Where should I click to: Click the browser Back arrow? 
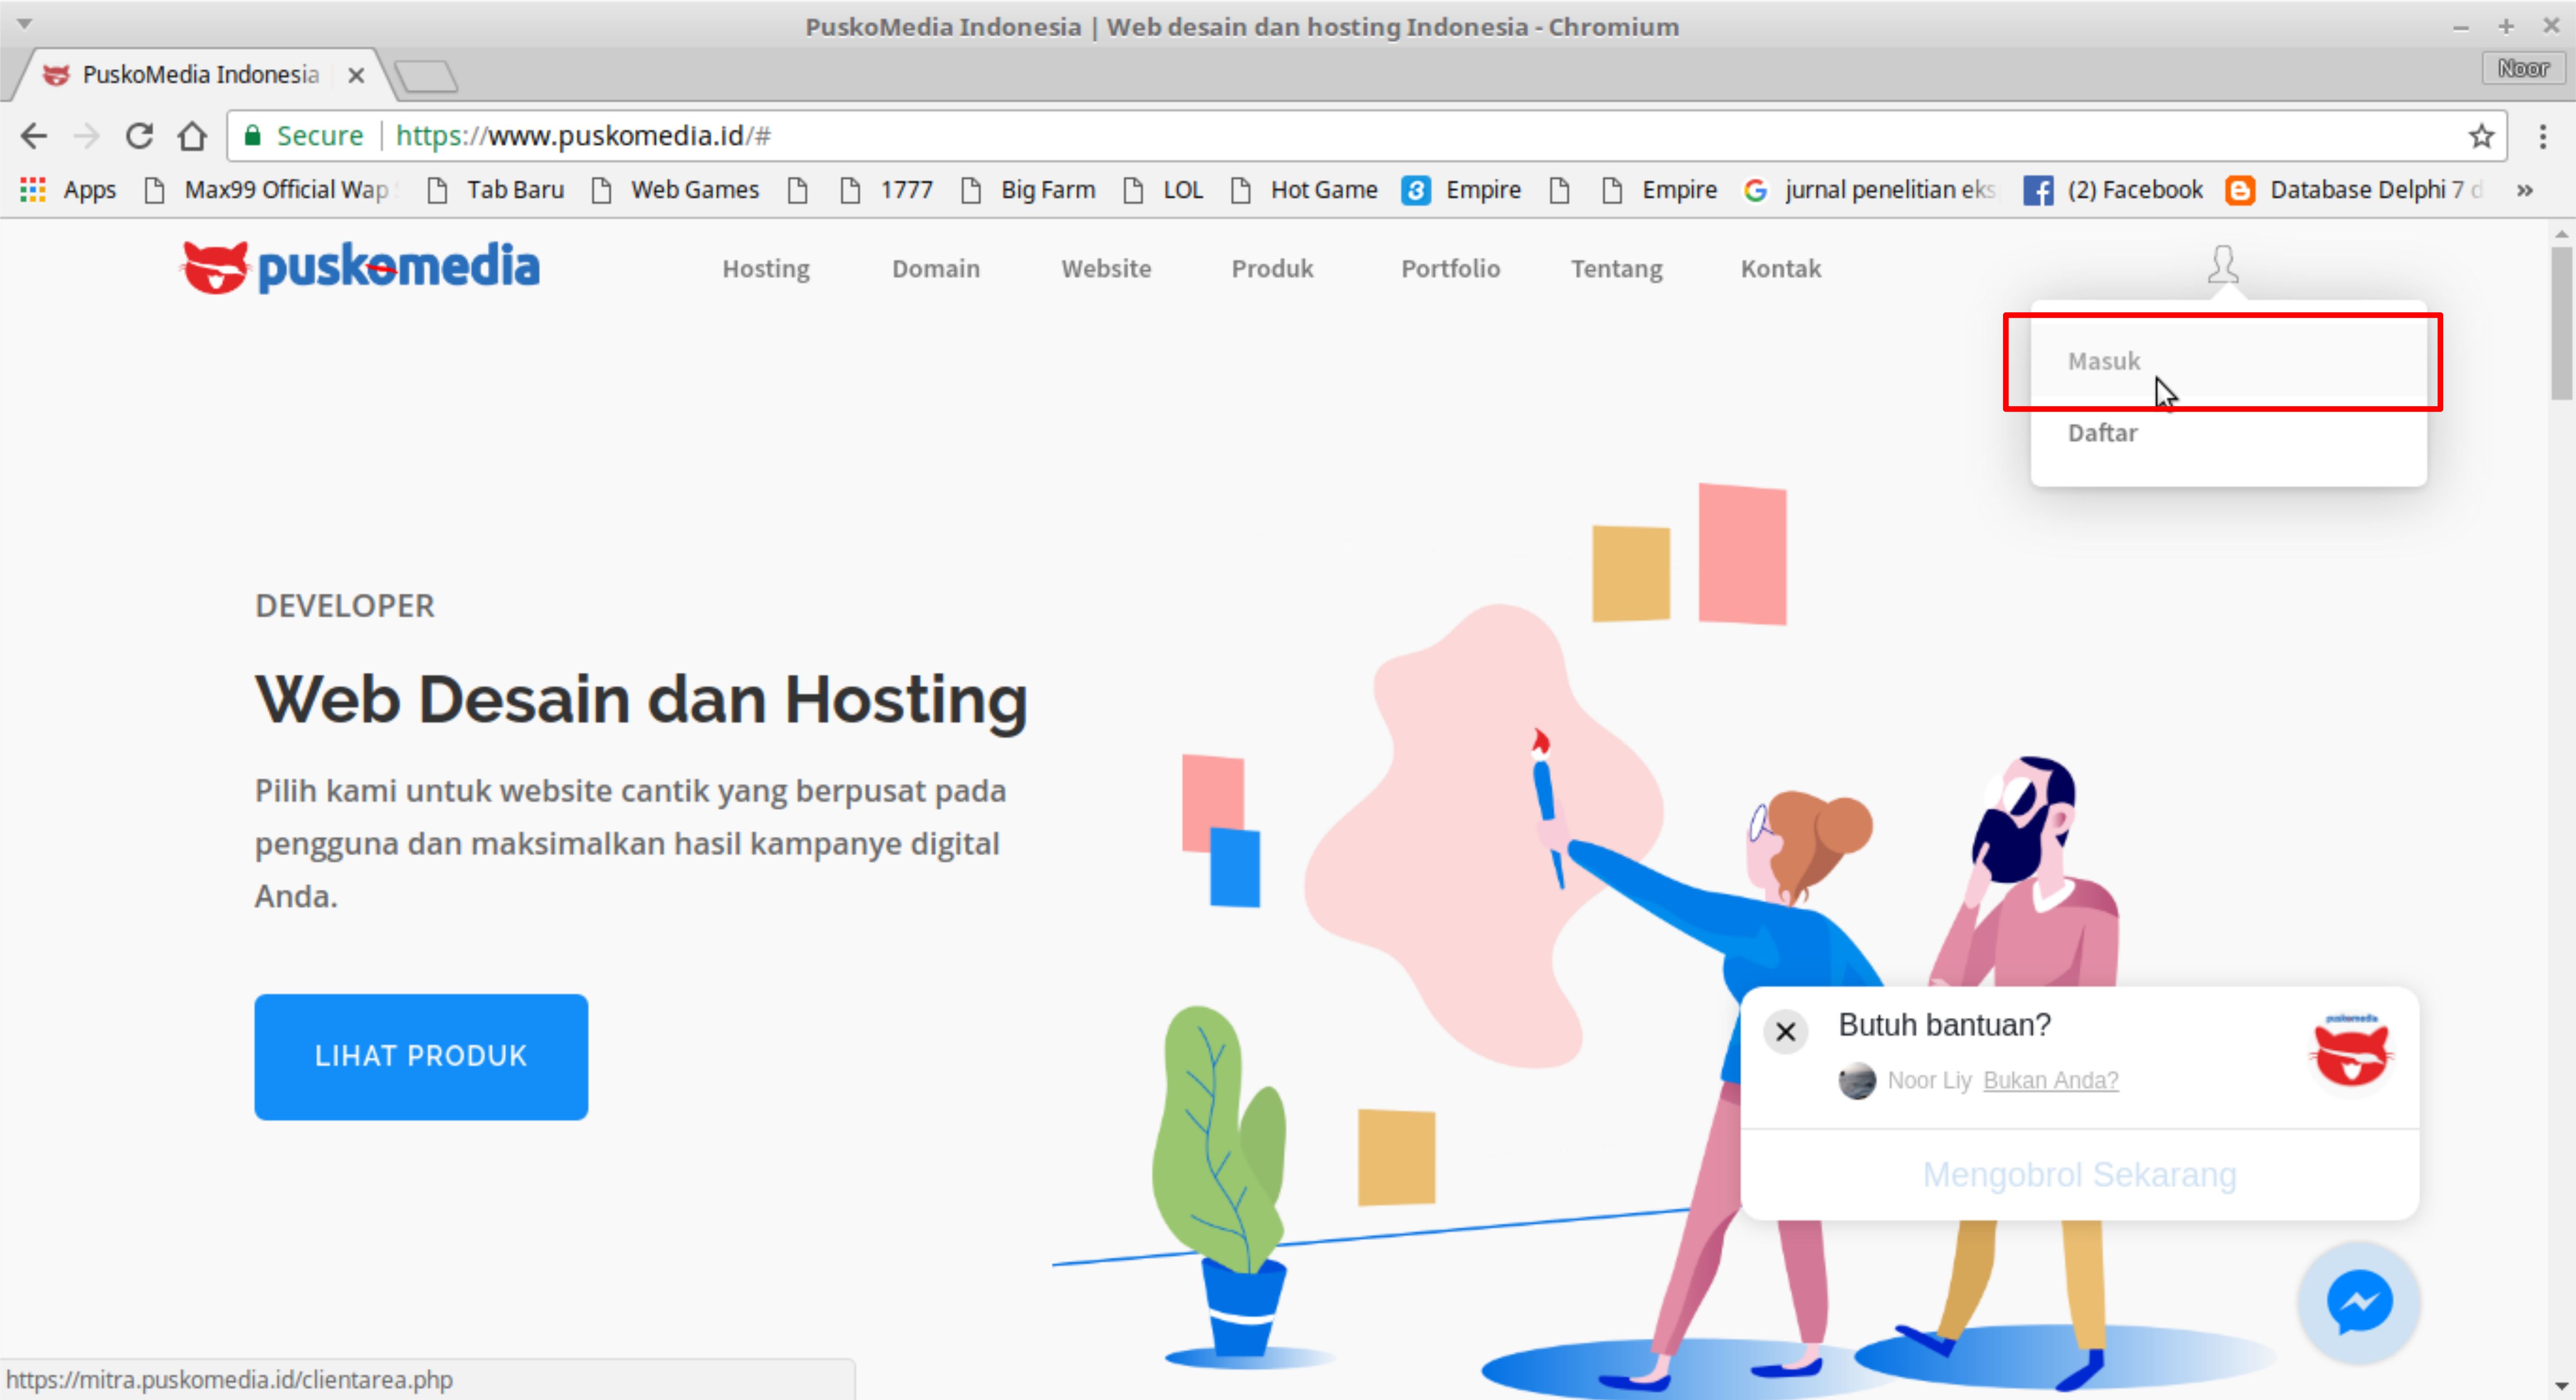click(34, 135)
